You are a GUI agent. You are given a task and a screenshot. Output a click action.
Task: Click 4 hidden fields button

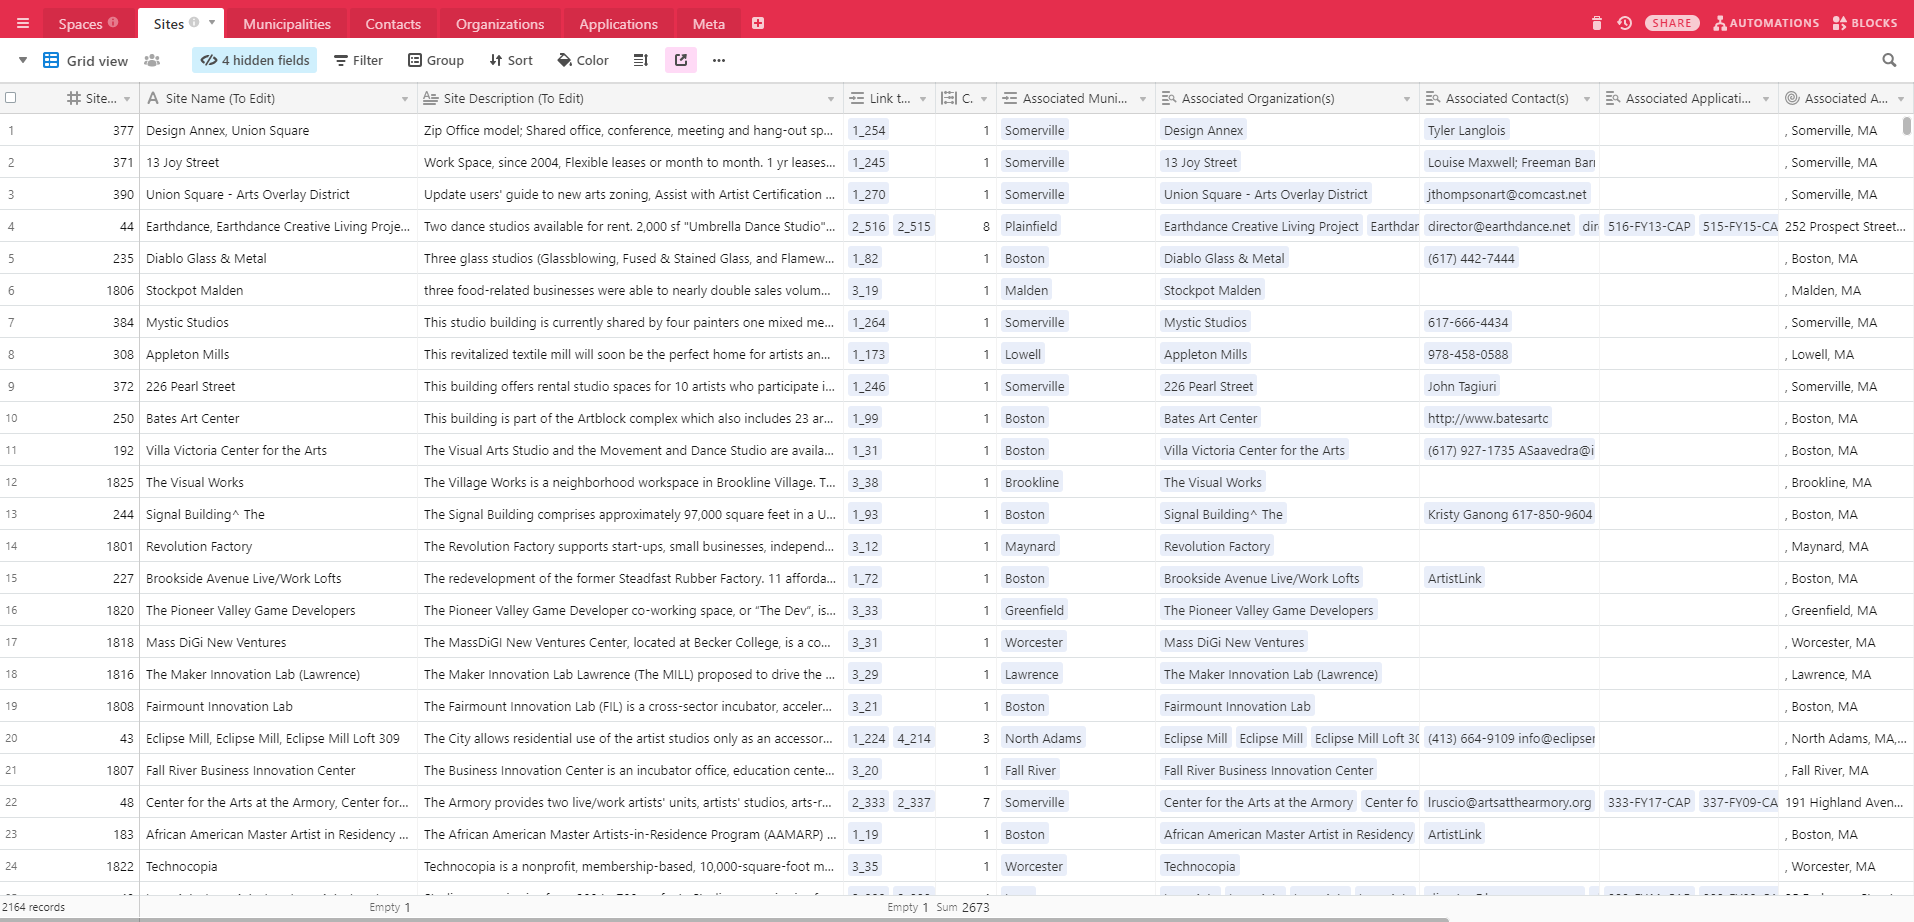coord(255,60)
